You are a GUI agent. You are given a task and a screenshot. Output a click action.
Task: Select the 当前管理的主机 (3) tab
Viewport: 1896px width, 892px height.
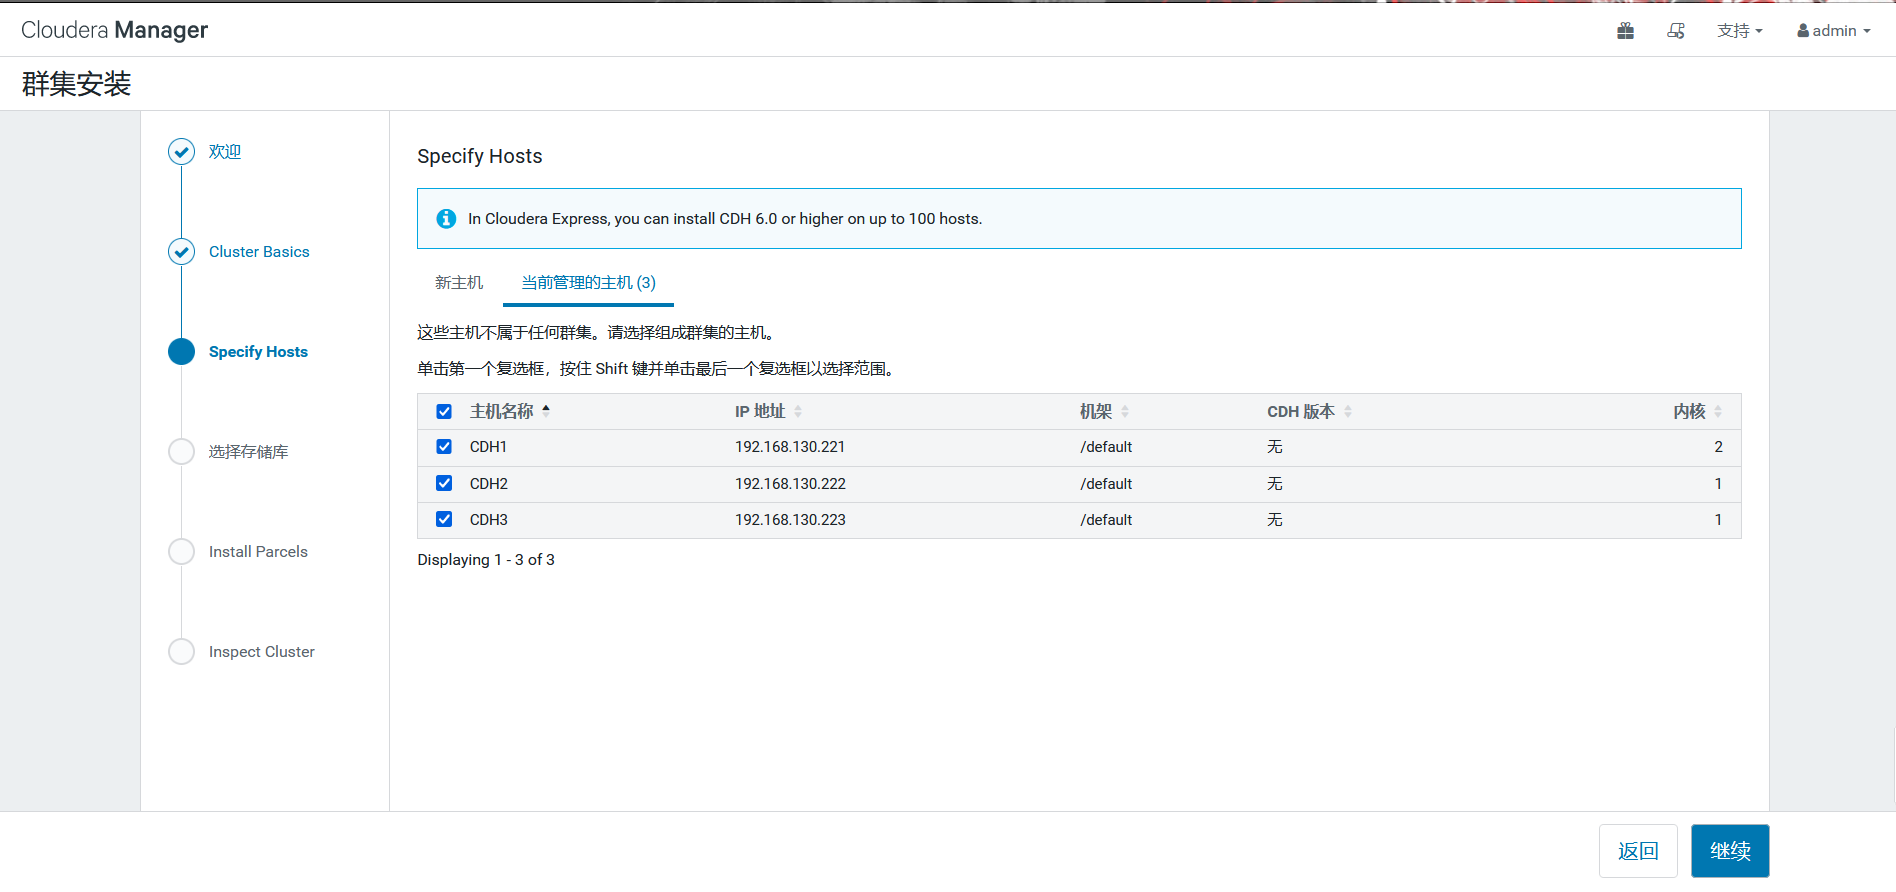[589, 283]
